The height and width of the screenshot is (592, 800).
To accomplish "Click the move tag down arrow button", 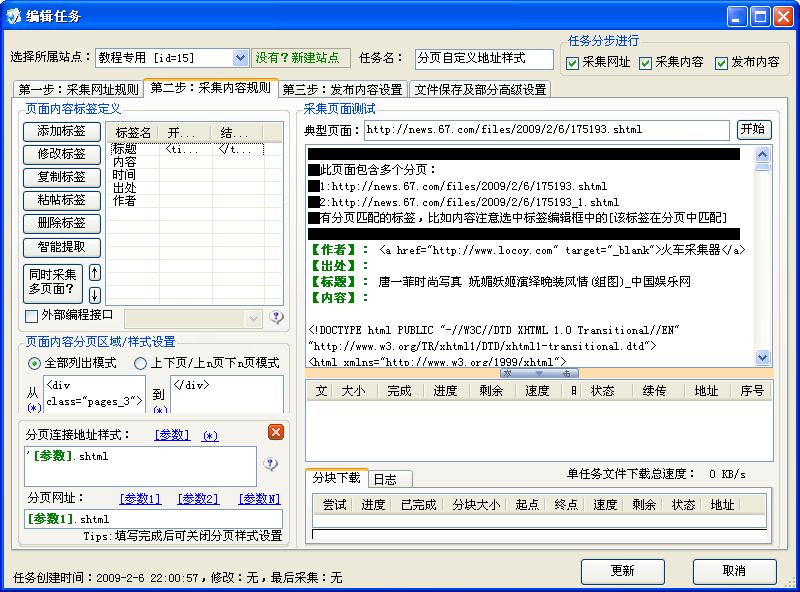I will (94, 295).
